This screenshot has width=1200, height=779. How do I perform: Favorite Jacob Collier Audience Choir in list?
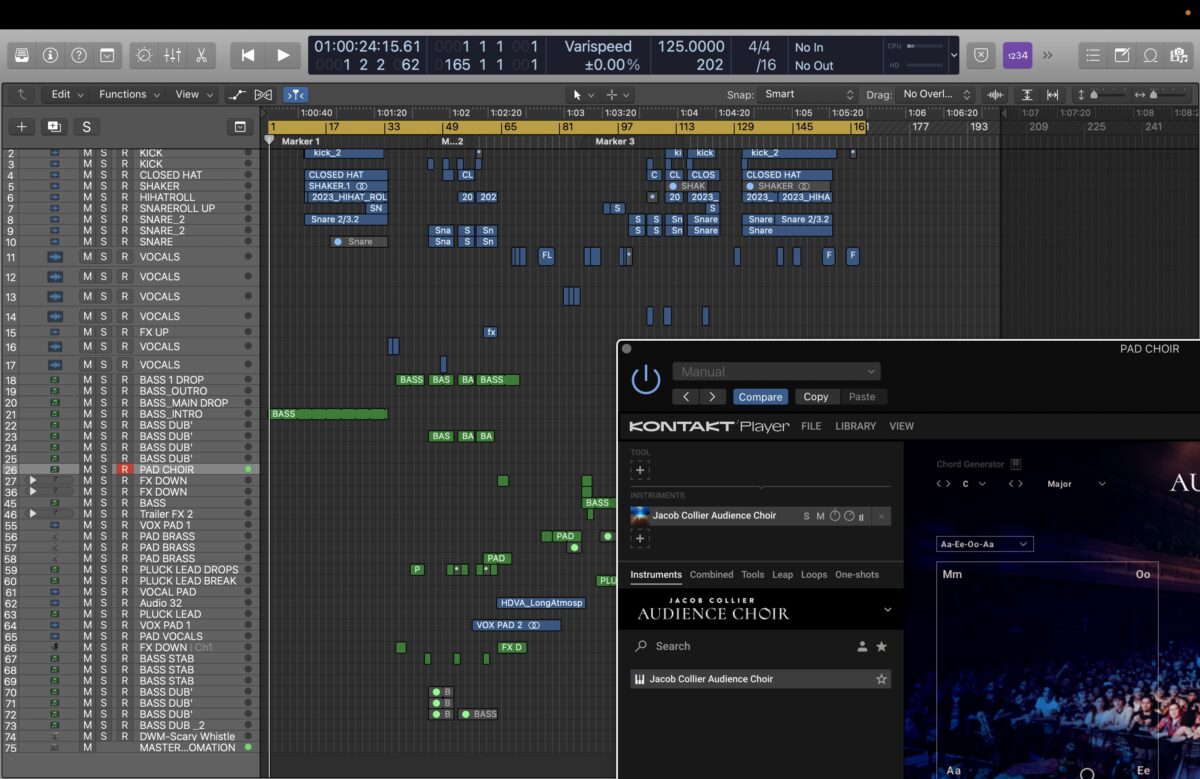tap(881, 679)
